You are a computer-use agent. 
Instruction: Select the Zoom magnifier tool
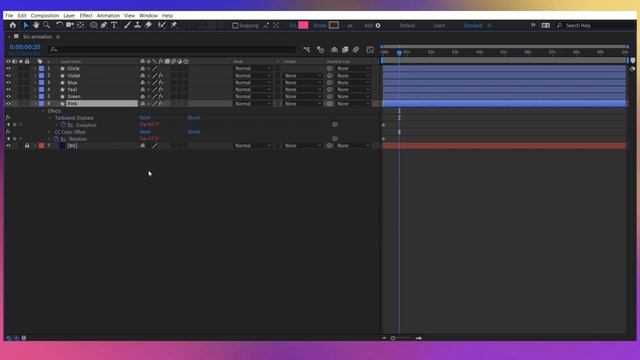click(47, 25)
